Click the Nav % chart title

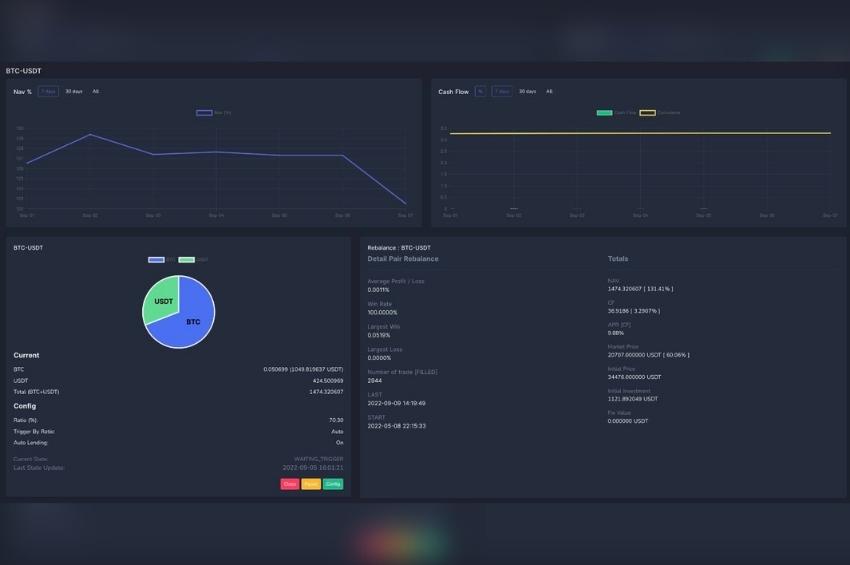22,92
